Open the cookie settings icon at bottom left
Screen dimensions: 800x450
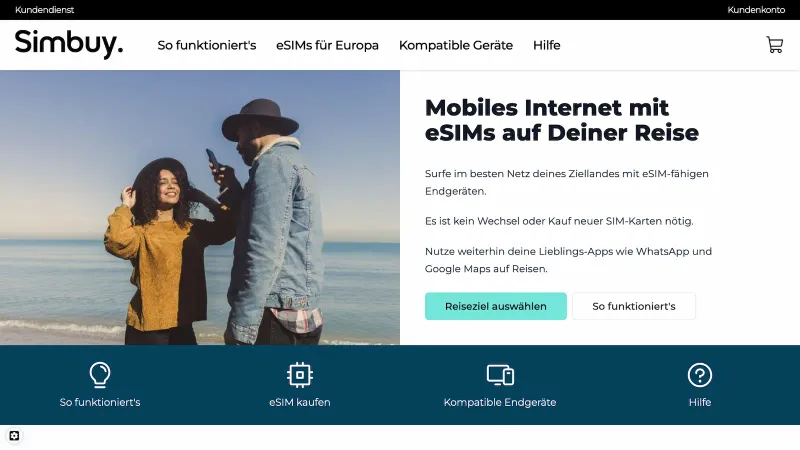tap(14, 436)
